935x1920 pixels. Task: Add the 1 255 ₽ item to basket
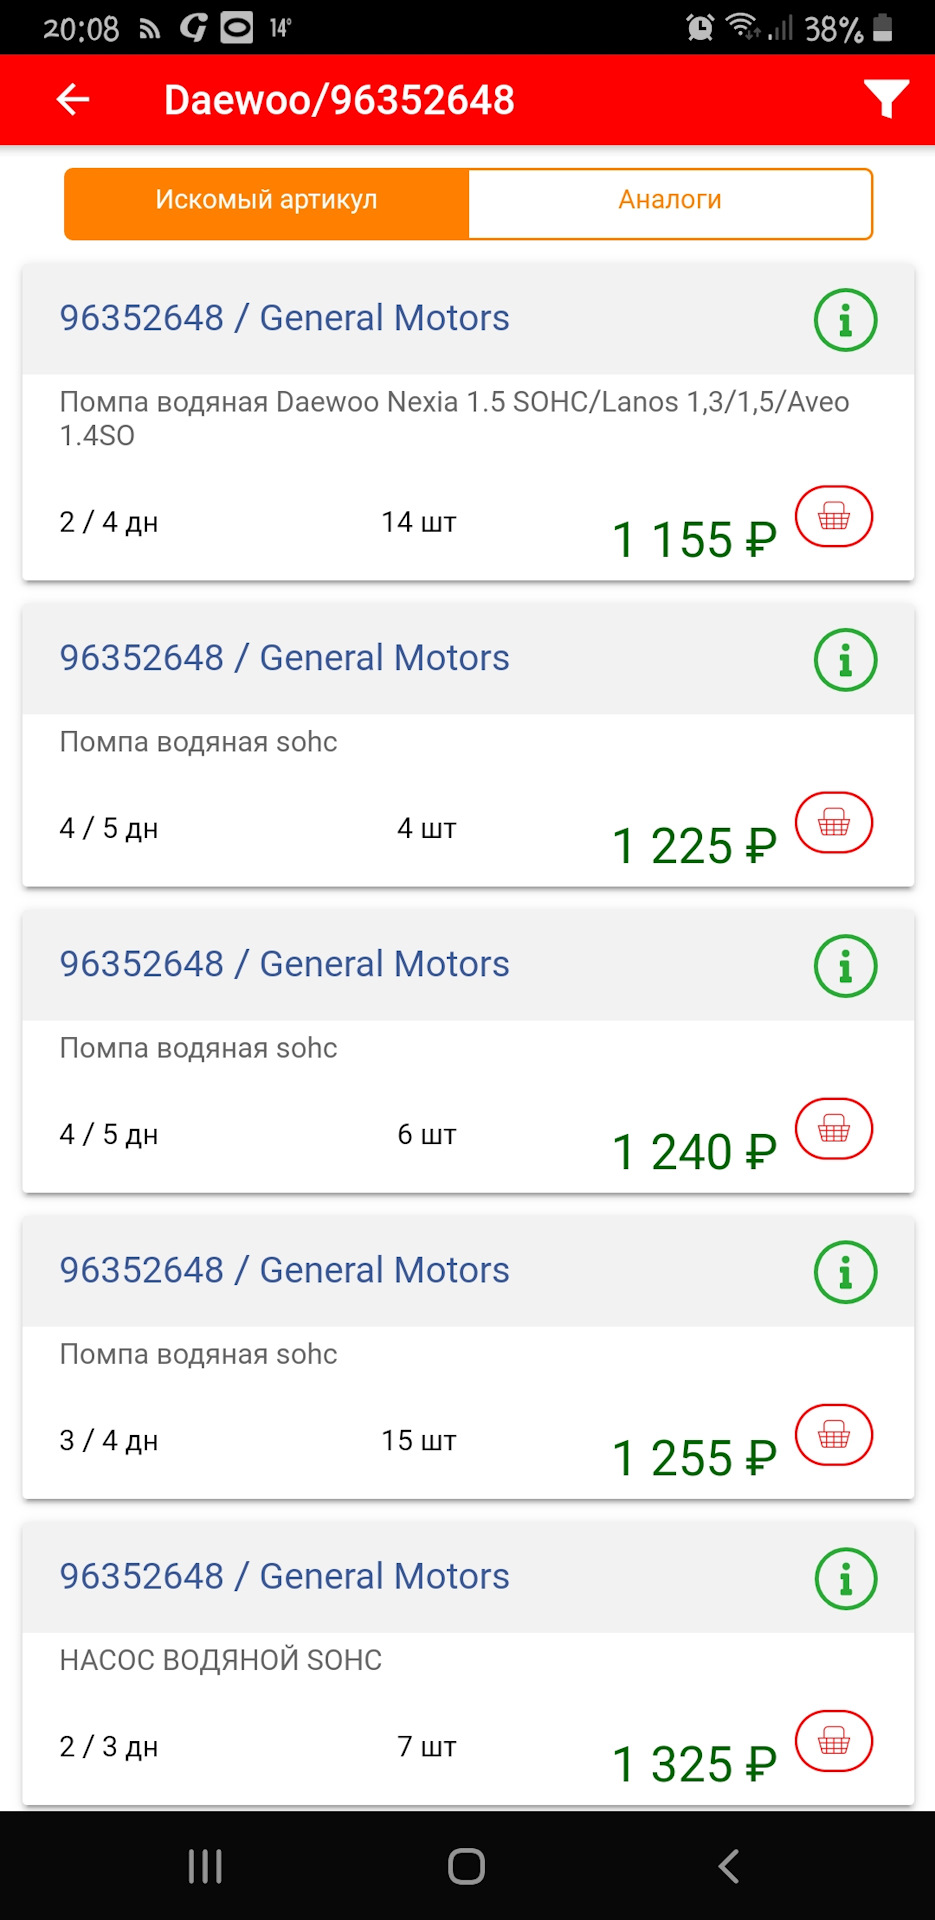pyautogui.click(x=834, y=1435)
